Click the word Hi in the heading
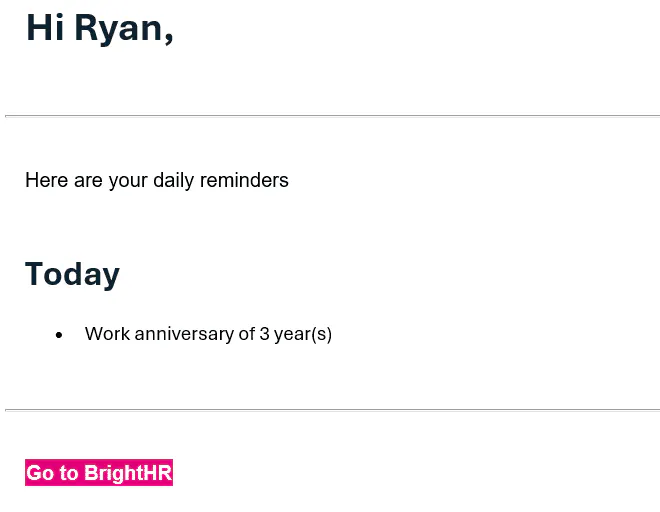 (45, 28)
